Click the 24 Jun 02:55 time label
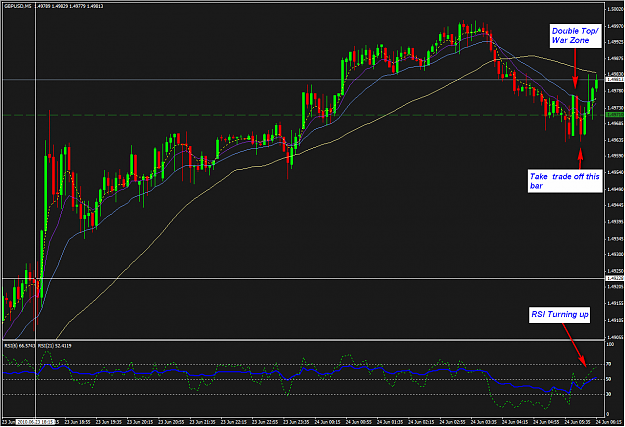The width and height of the screenshot is (625, 427). pos(452,422)
